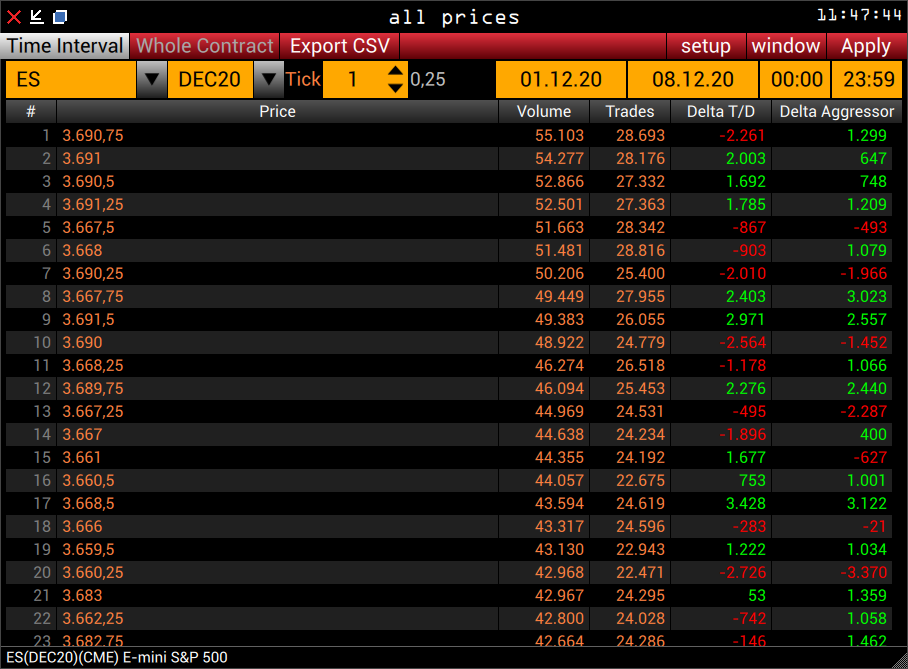The image size is (908, 669).
Task: Sort by the Volume column header
Action: click(544, 111)
